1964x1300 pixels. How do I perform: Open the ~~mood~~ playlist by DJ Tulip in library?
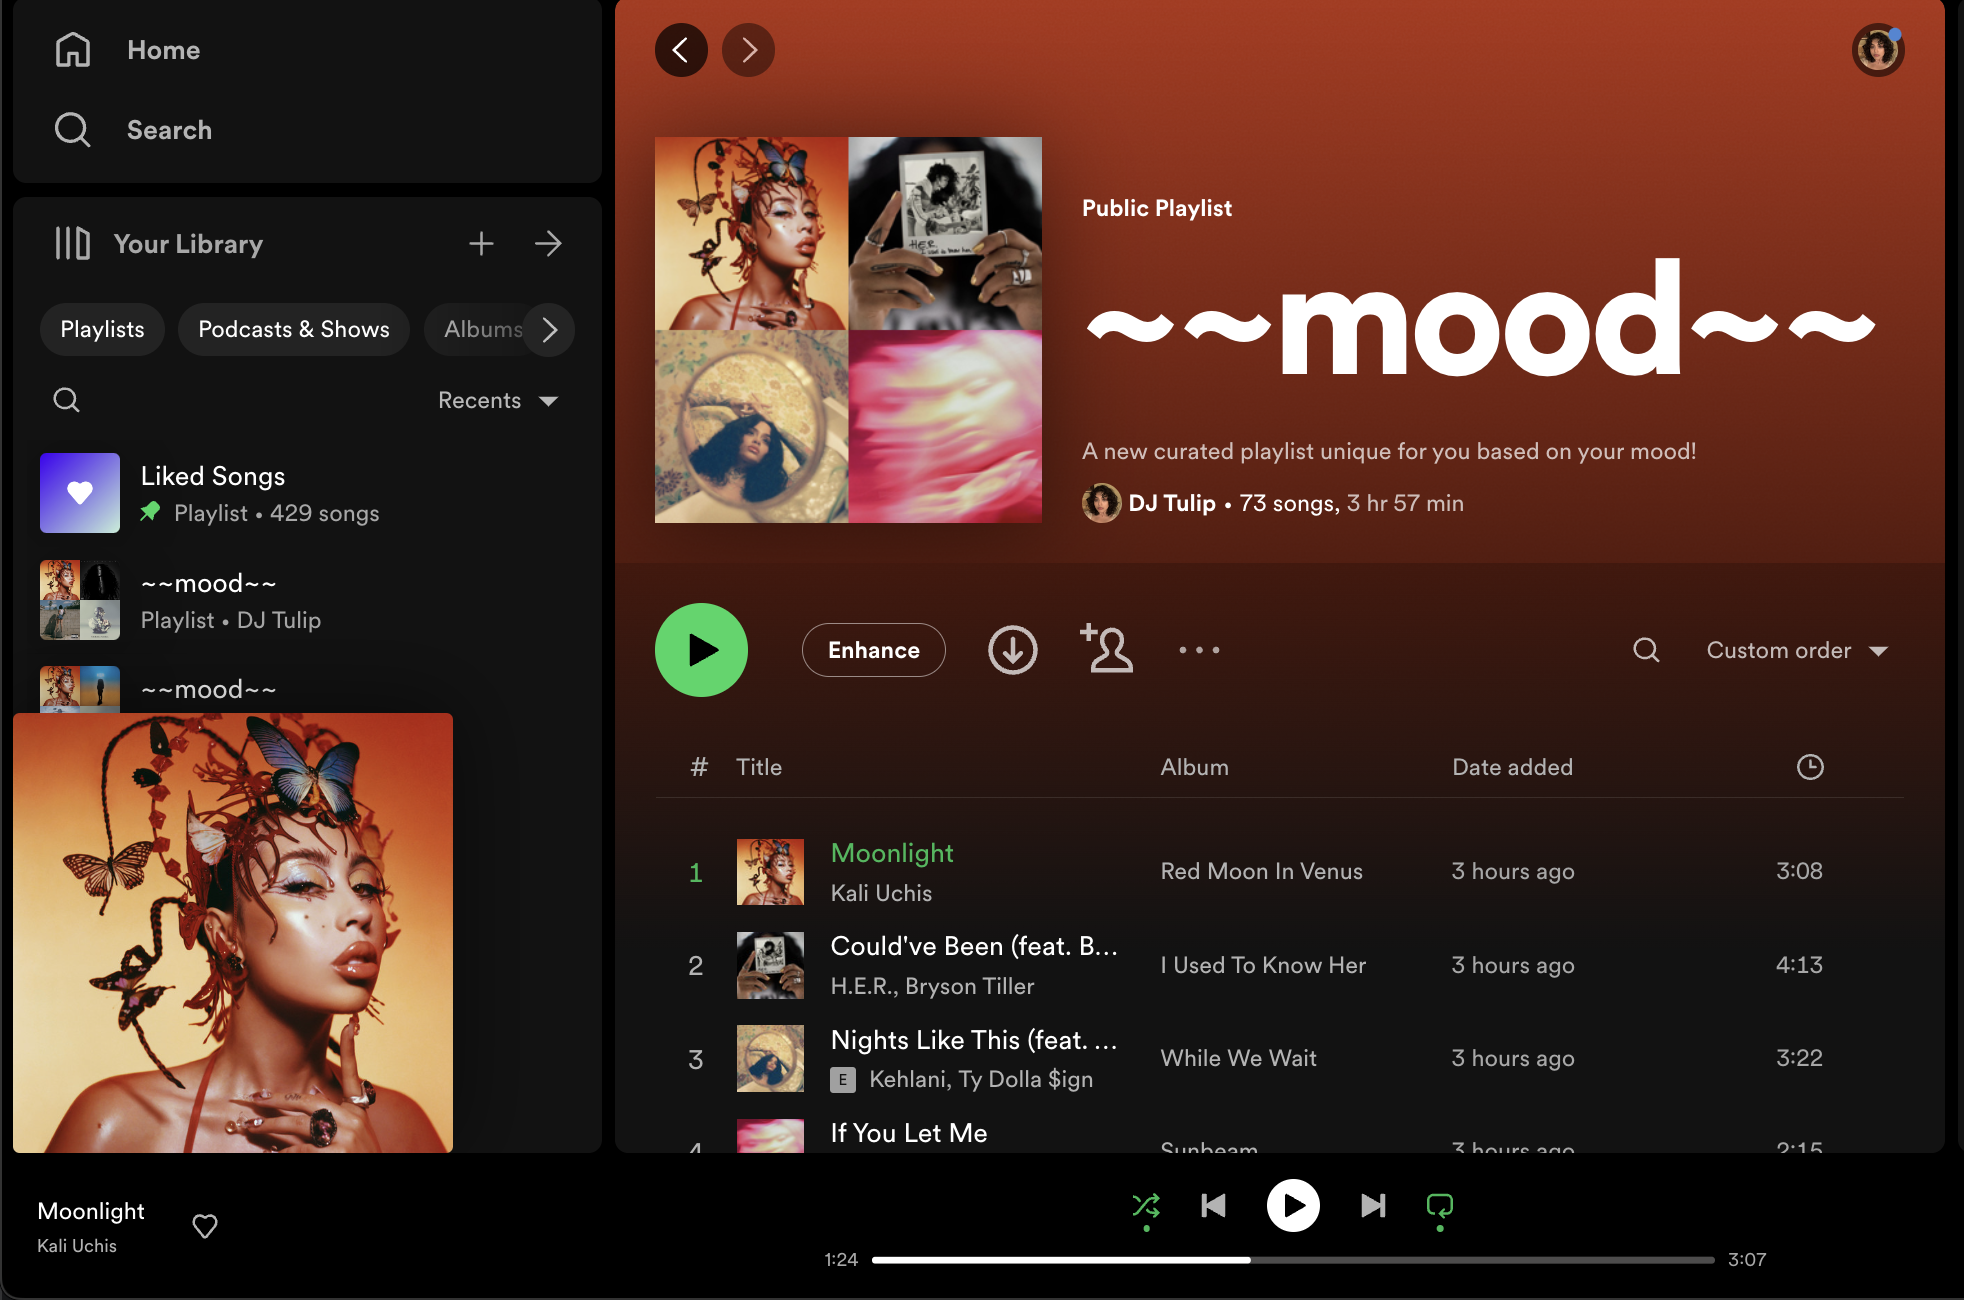pyautogui.click(x=308, y=600)
